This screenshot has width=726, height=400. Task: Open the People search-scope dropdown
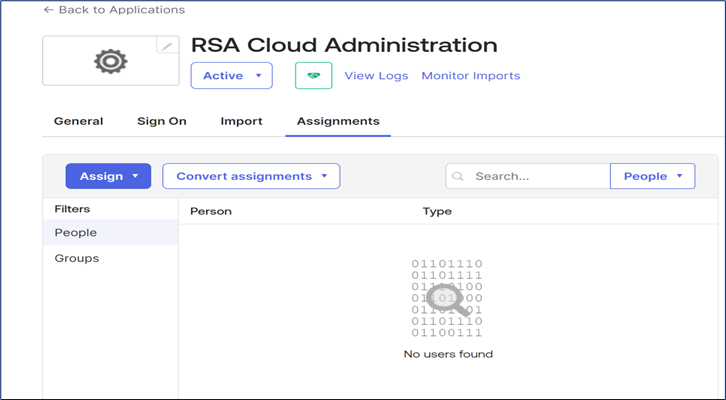pyautogui.click(x=652, y=177)
